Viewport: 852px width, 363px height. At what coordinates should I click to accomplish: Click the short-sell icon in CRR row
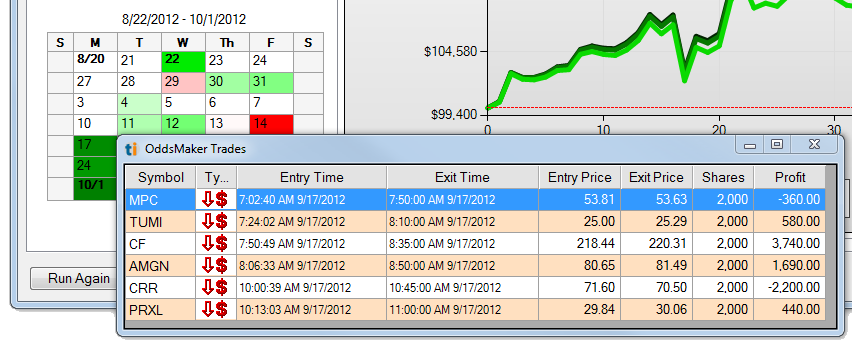point(215,287)
